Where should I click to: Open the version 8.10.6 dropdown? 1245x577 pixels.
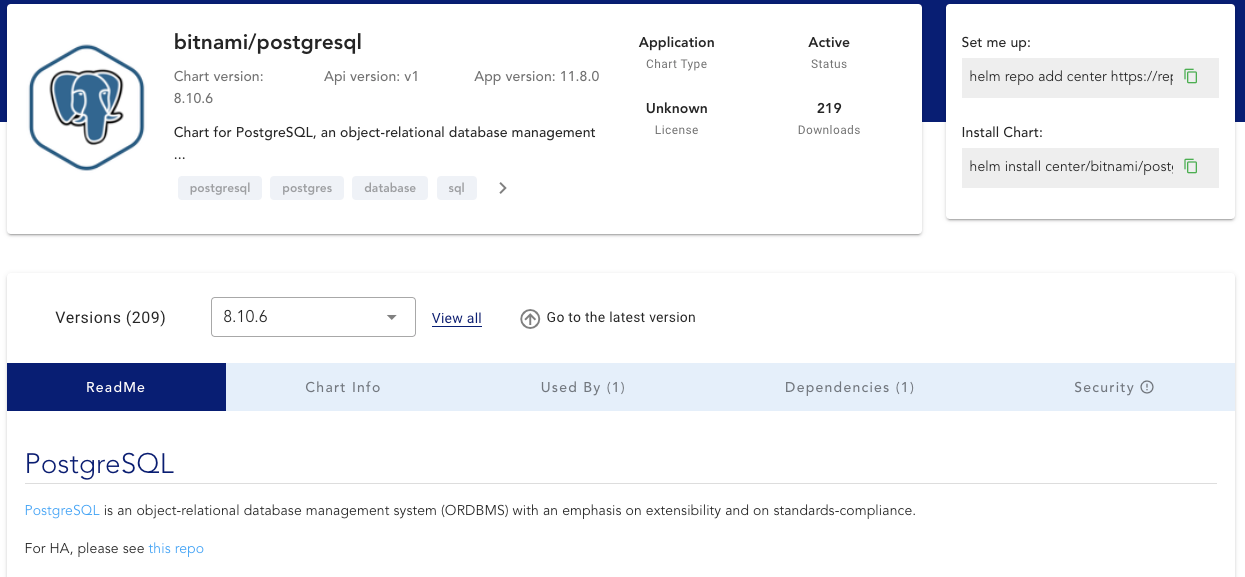tap(313, 317)
